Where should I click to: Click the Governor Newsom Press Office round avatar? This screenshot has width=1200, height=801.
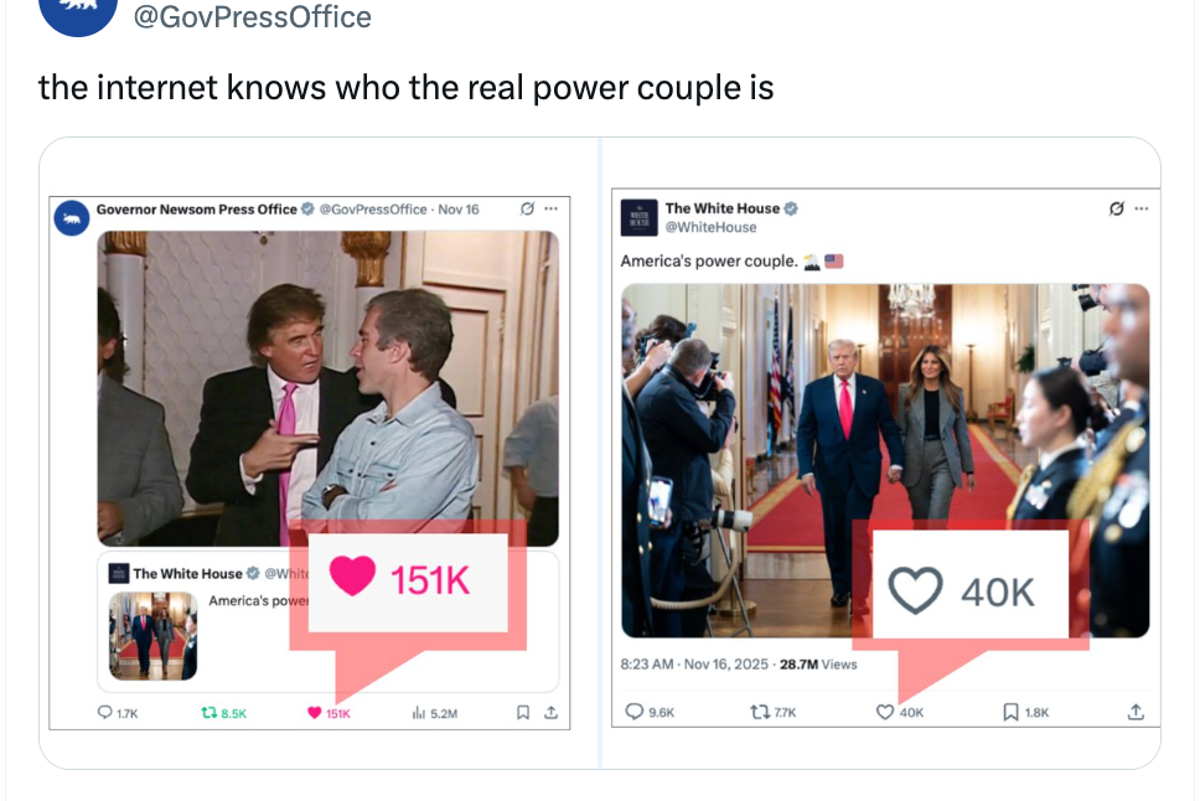pos(72,217)
